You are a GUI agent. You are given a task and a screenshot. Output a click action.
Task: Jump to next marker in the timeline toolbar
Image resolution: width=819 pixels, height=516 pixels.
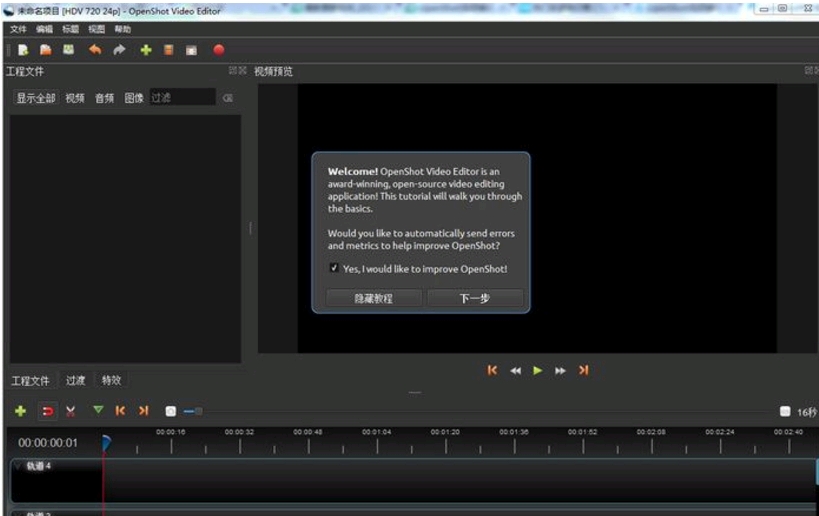(x=144, y=411)
